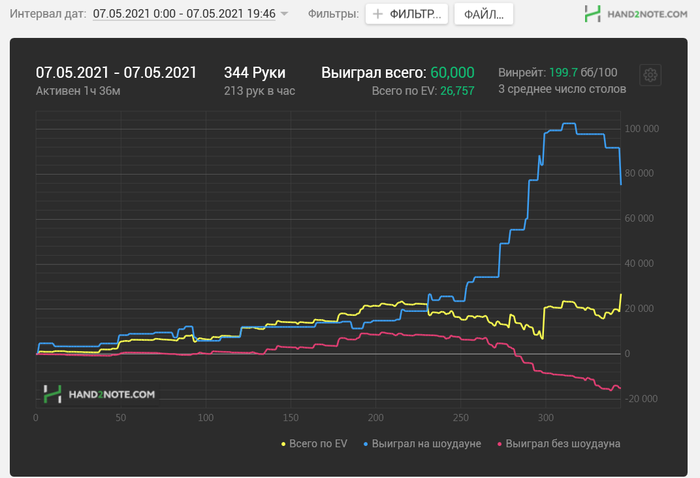Click the winrate value 199.7
This screenshot has width=700, height=478.
click(x=563, y=72)
